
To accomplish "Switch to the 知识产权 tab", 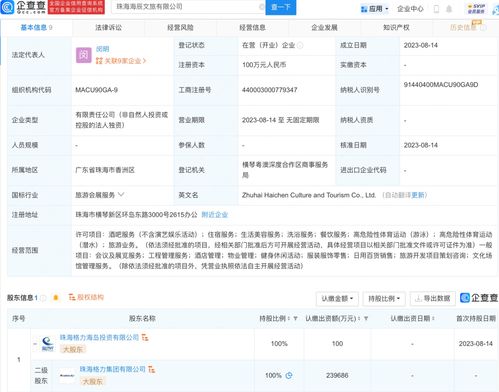I will click(396, 28).
